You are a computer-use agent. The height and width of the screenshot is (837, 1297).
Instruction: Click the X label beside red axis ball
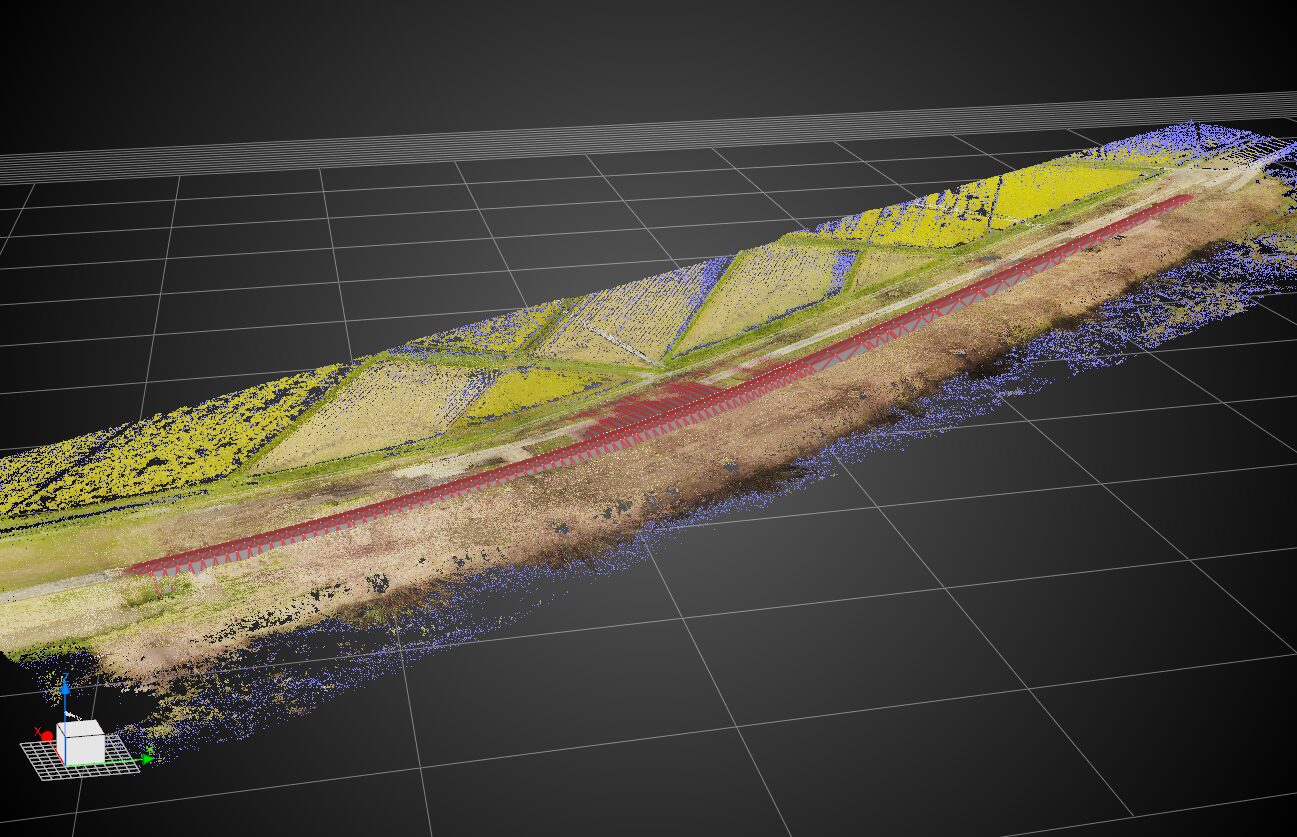click(38, 731)
